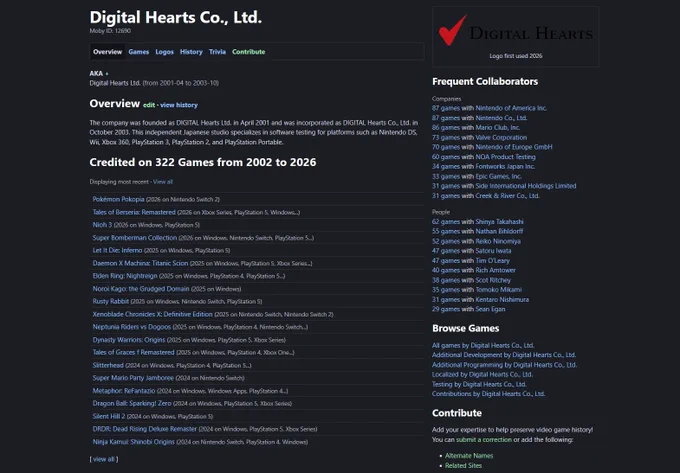The image size is (680, 473).
Task: Open Noroi Kago: the Grudged Domain
Action: tap(141, 289)
